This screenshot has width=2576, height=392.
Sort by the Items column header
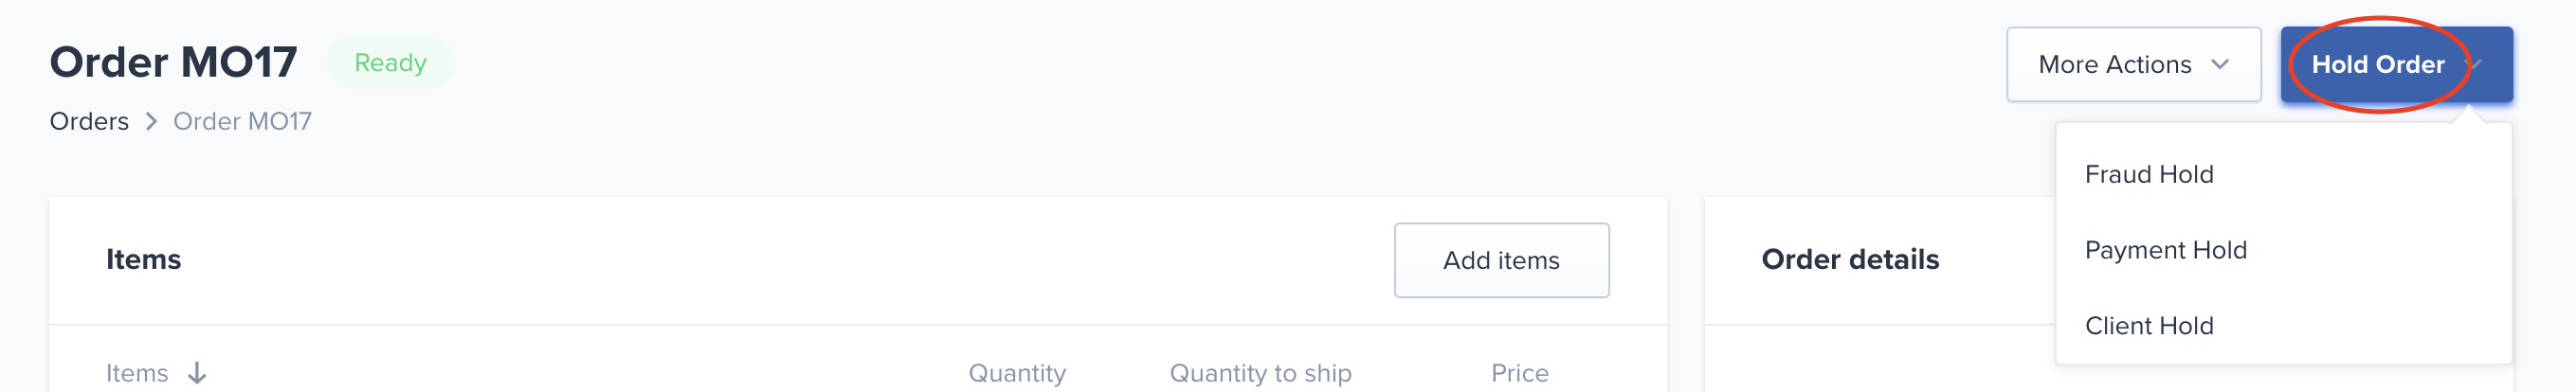pyautogui.click(x=137, y=373)
